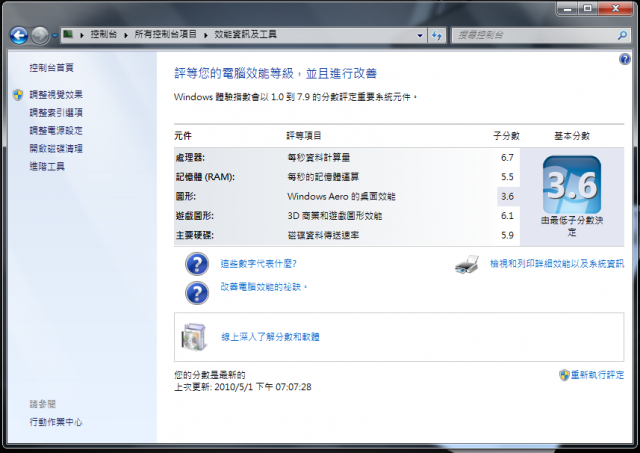Open 線上深入了解分數和軟體 link

270,337
